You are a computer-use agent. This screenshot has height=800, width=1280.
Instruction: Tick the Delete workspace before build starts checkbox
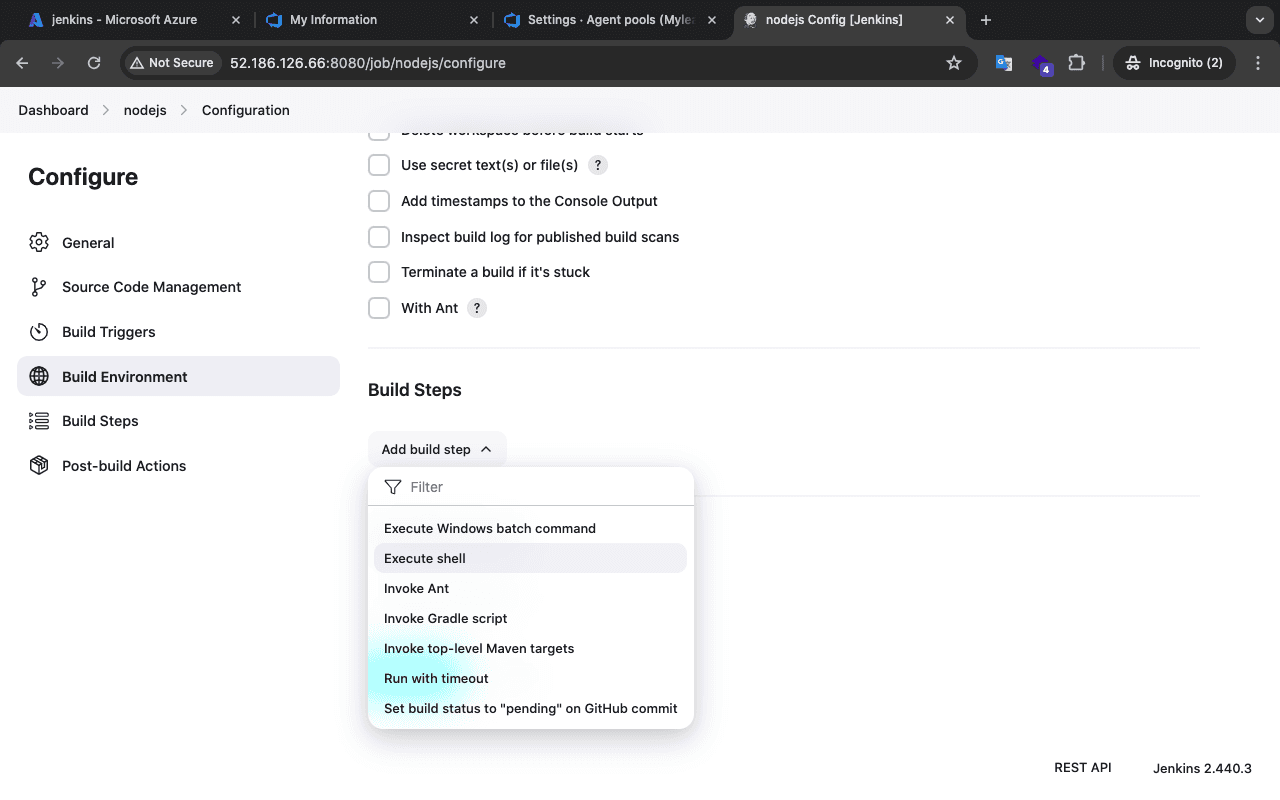(x=379, y=134)
